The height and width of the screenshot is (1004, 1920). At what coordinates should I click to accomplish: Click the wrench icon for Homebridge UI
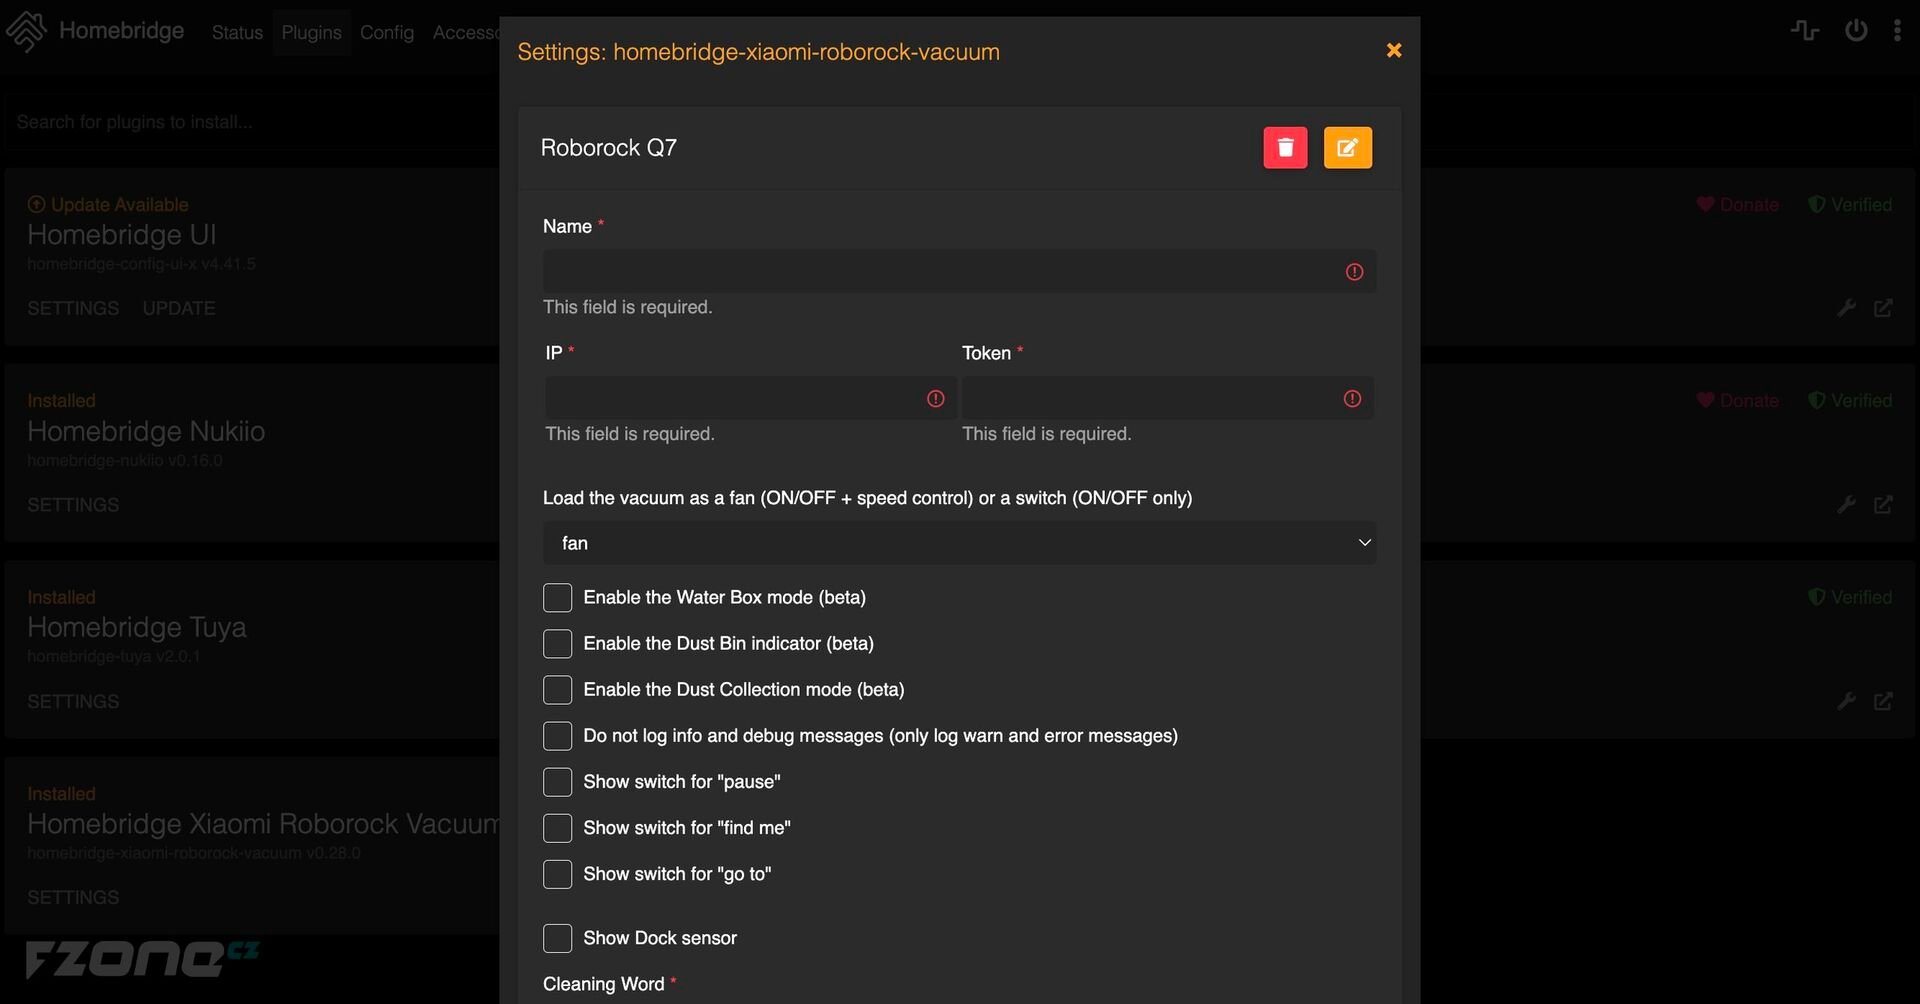(1847, 308)
